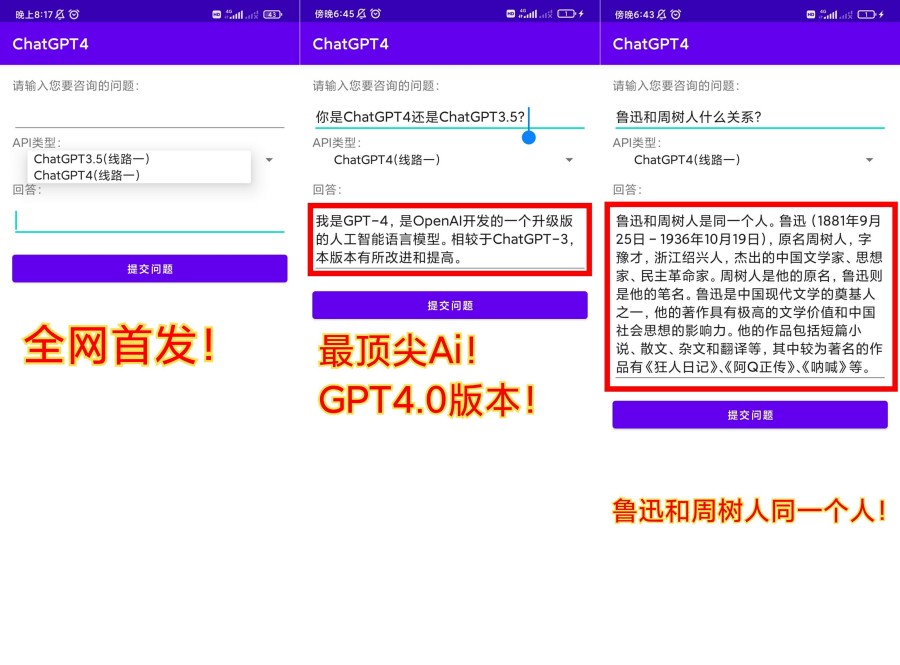
Task: Tap the muted bell icon beside 晚上8:17
Action: [59, 14]
